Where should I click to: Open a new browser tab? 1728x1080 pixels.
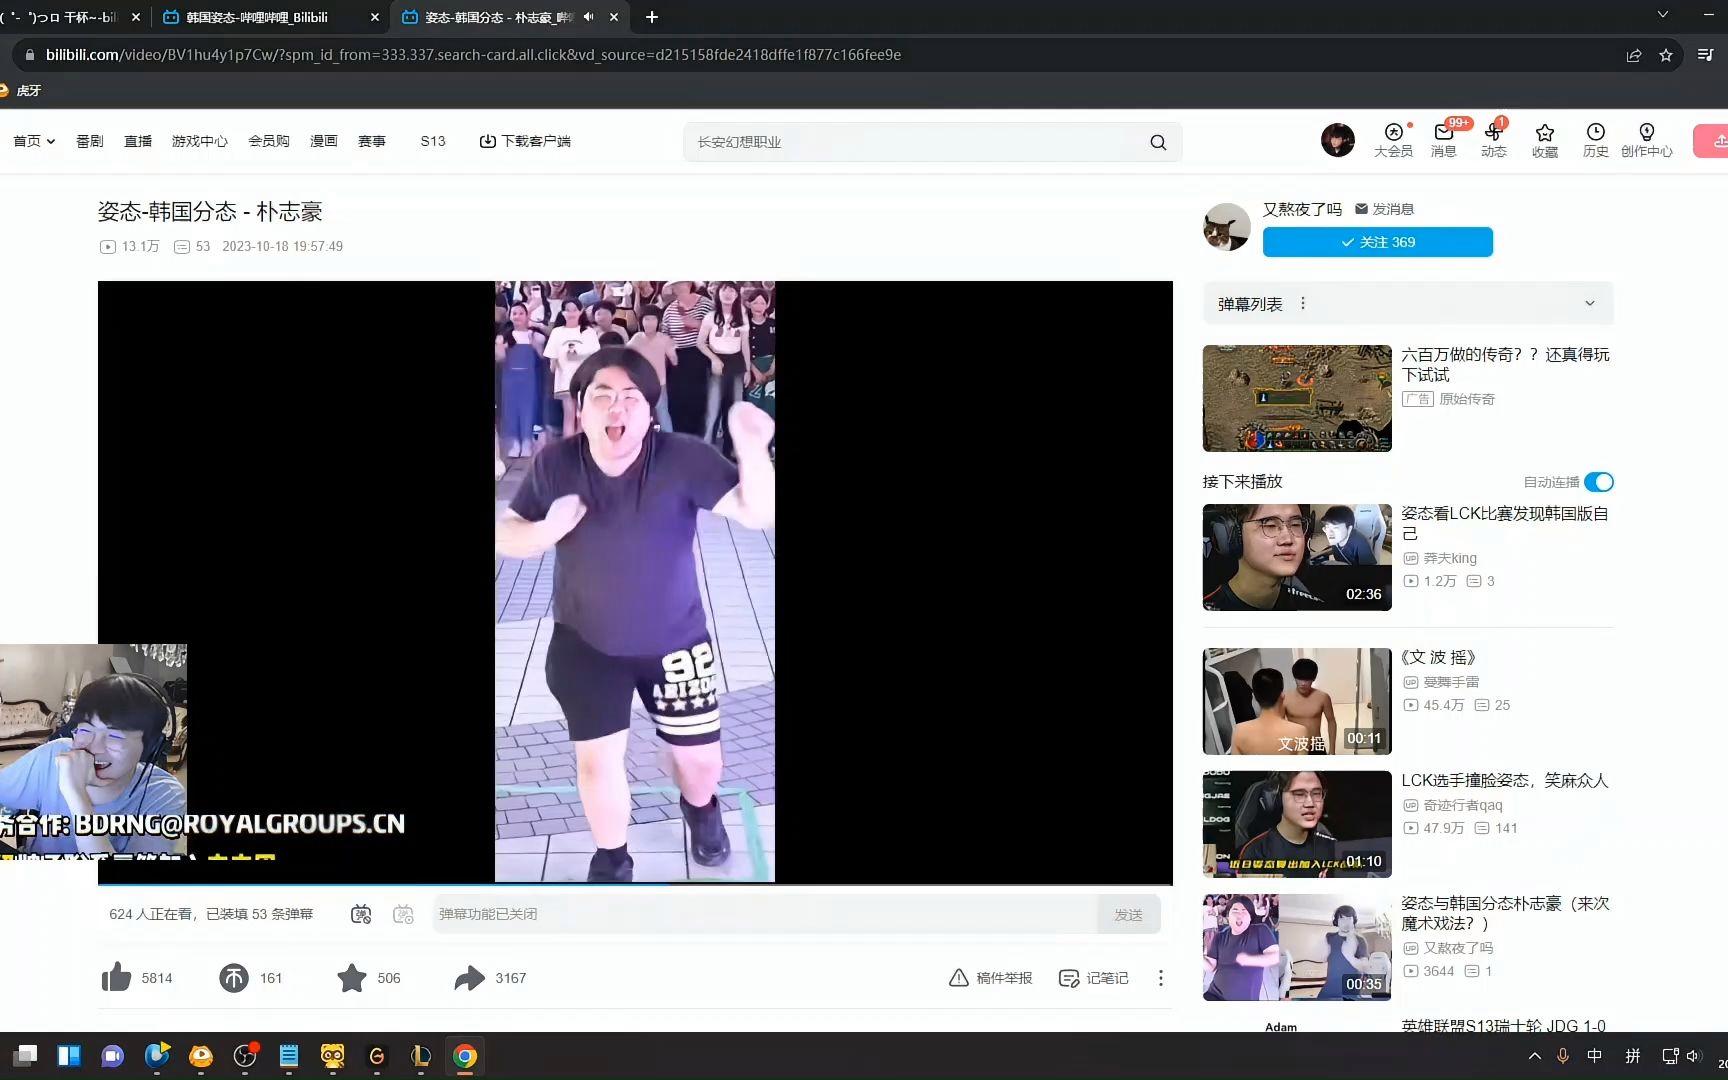tap(652, 17)
